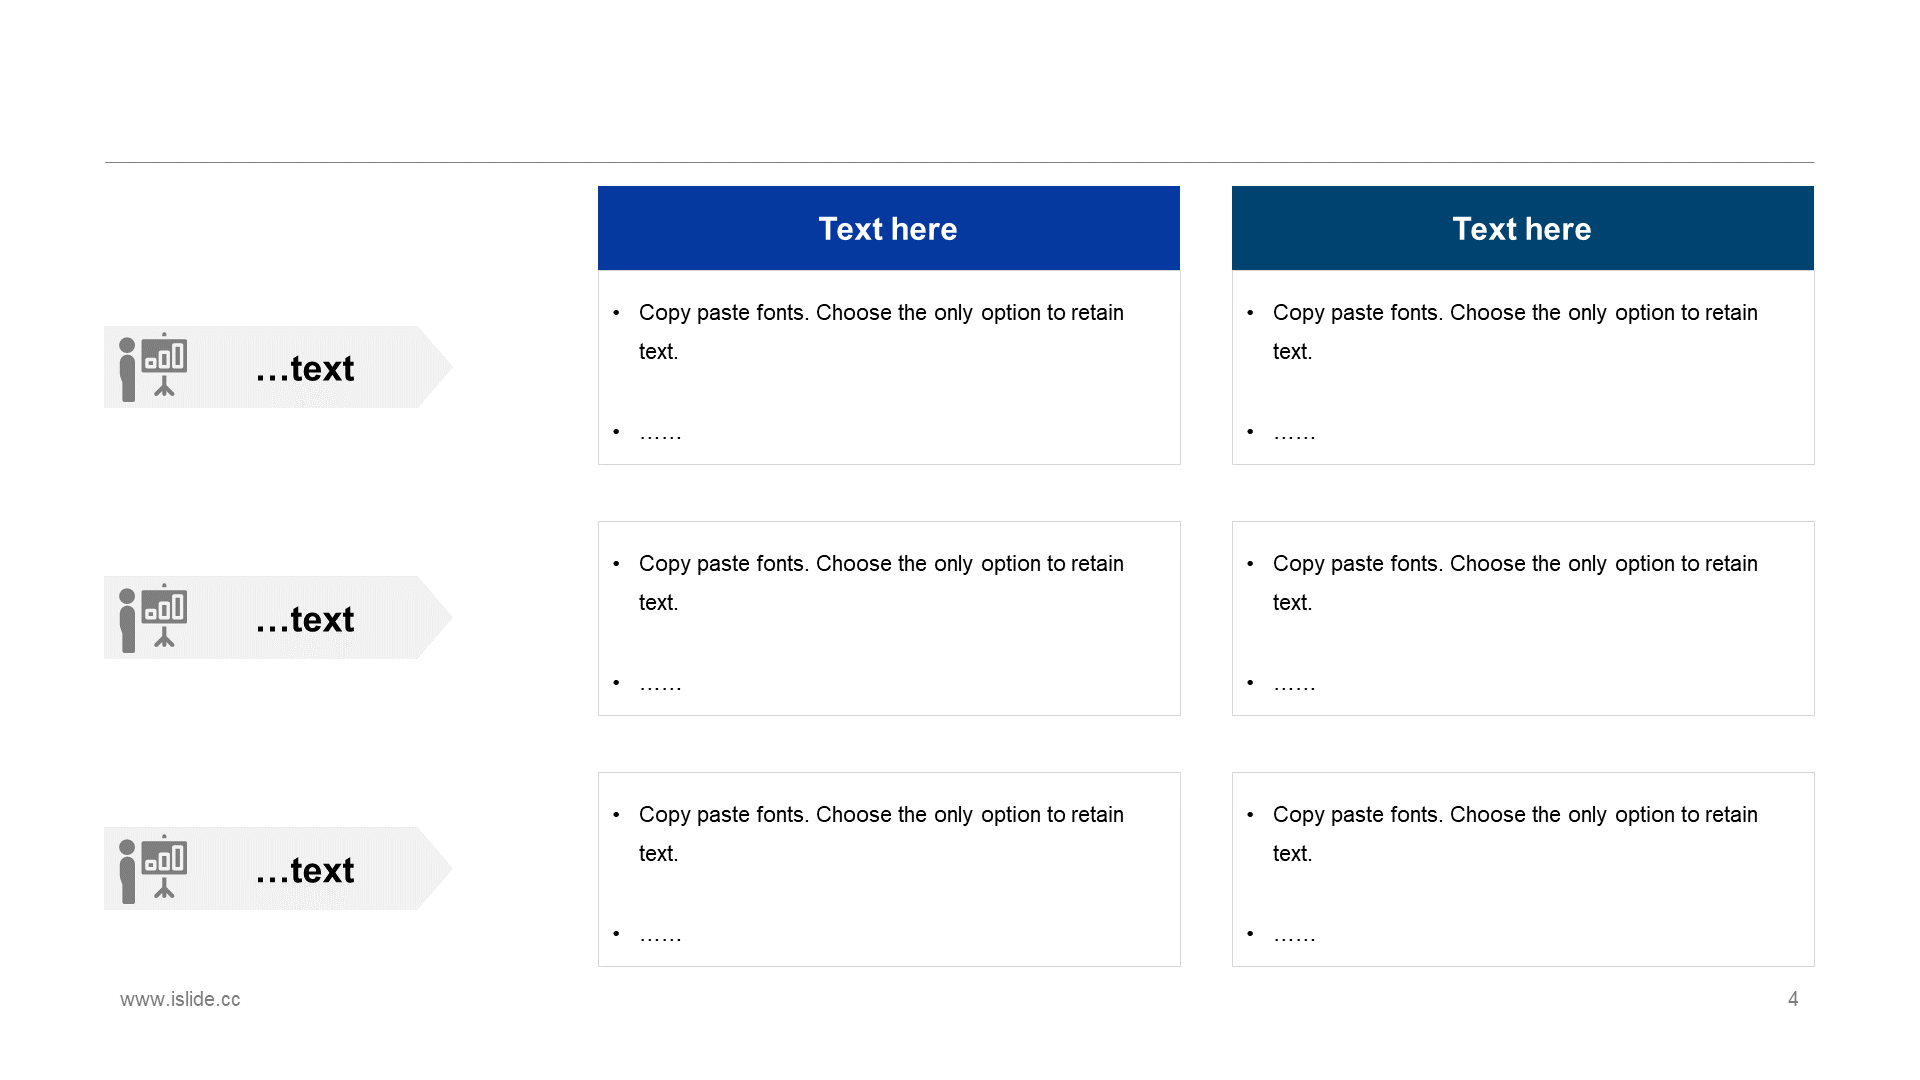Select the bottom '...text' arrow label

point(278,869)
